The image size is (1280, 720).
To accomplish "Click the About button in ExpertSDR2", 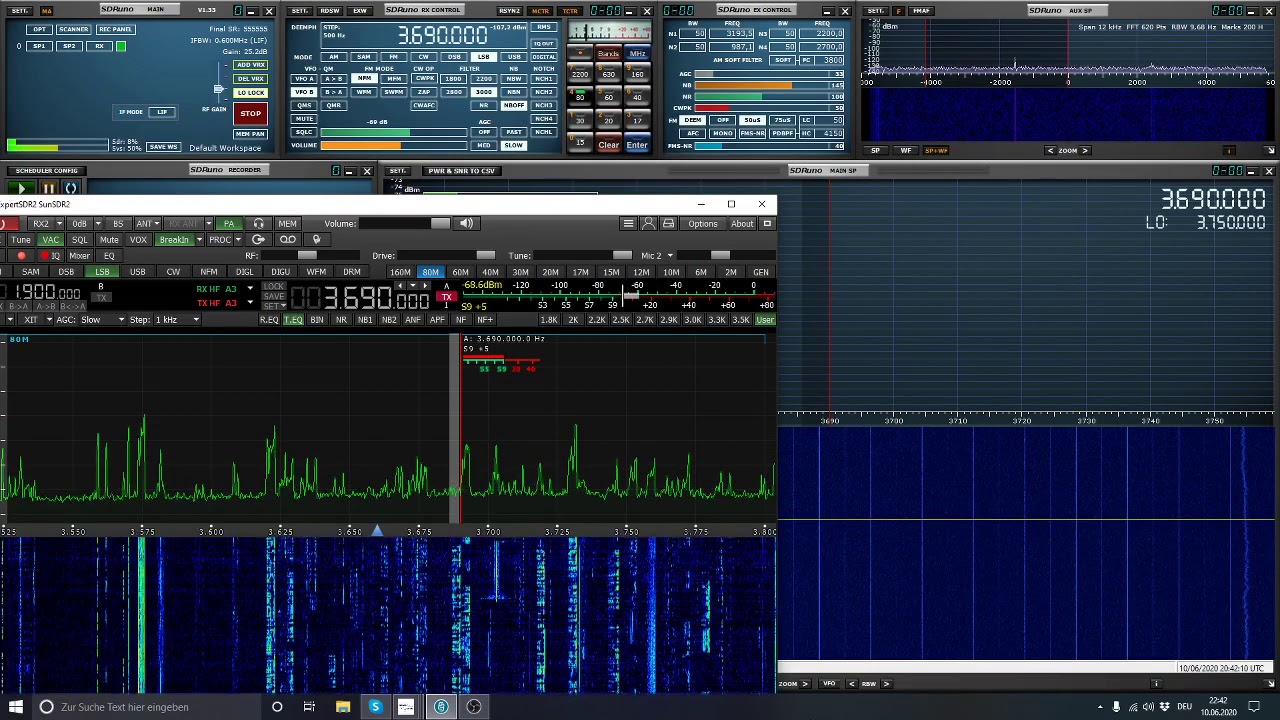I will click(742, 224).
